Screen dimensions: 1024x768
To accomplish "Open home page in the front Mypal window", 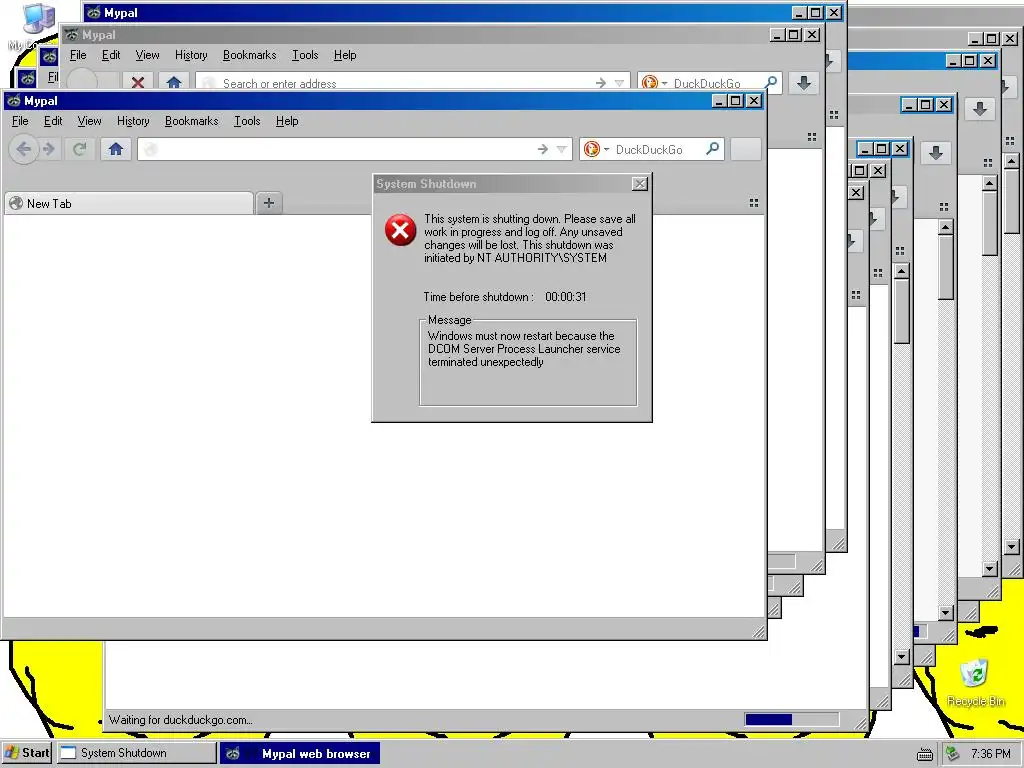I will coord(116,150).
